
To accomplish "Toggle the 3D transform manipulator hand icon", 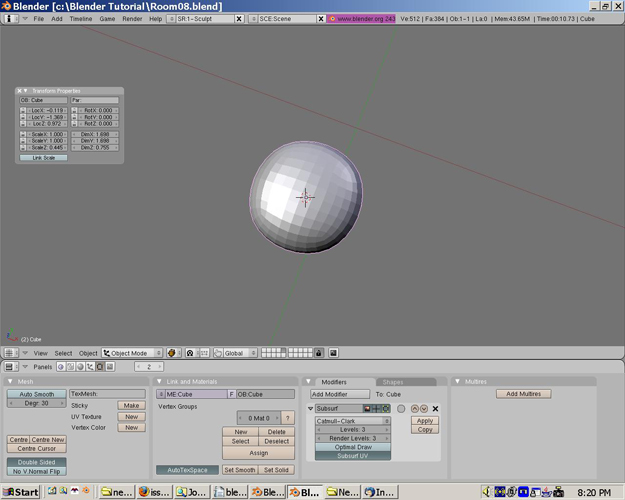I will tap(218, 353).
